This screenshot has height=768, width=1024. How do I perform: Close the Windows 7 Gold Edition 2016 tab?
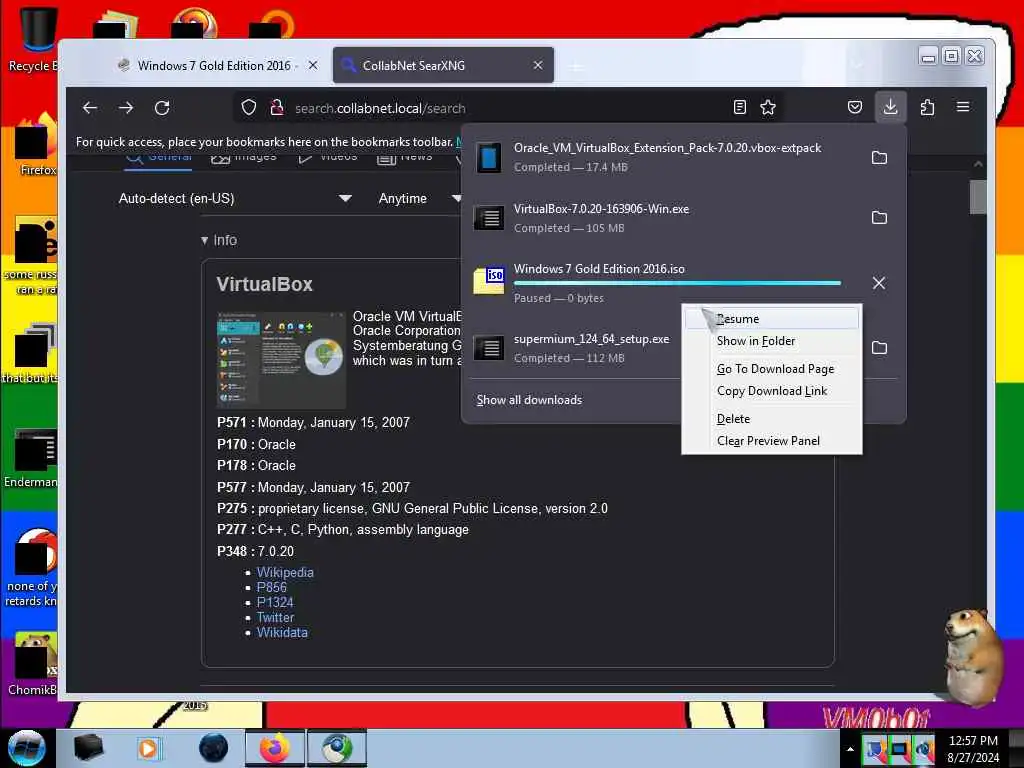coord(313,65)
